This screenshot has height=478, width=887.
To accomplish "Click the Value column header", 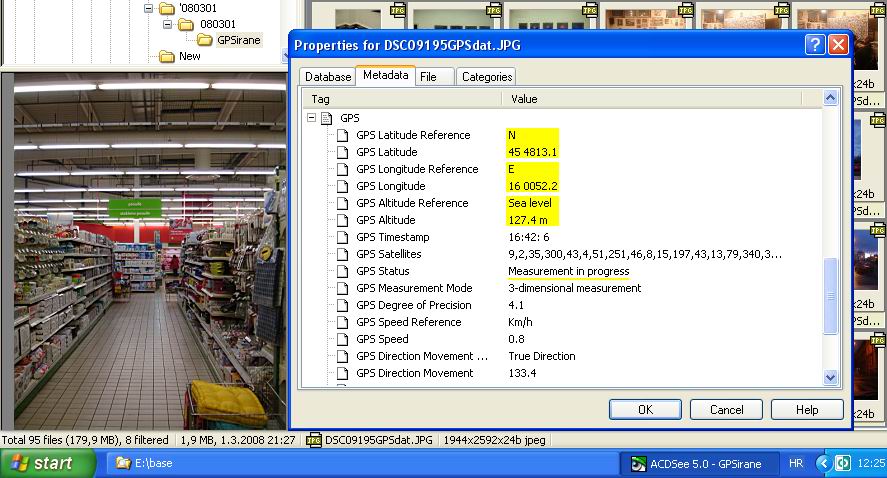I will tap(652, 99).
